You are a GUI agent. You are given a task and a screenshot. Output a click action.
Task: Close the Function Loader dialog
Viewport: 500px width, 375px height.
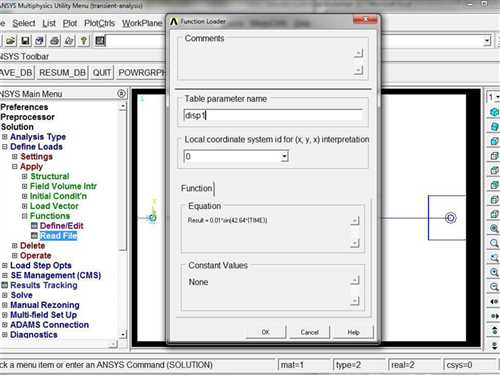pos(365,20)
